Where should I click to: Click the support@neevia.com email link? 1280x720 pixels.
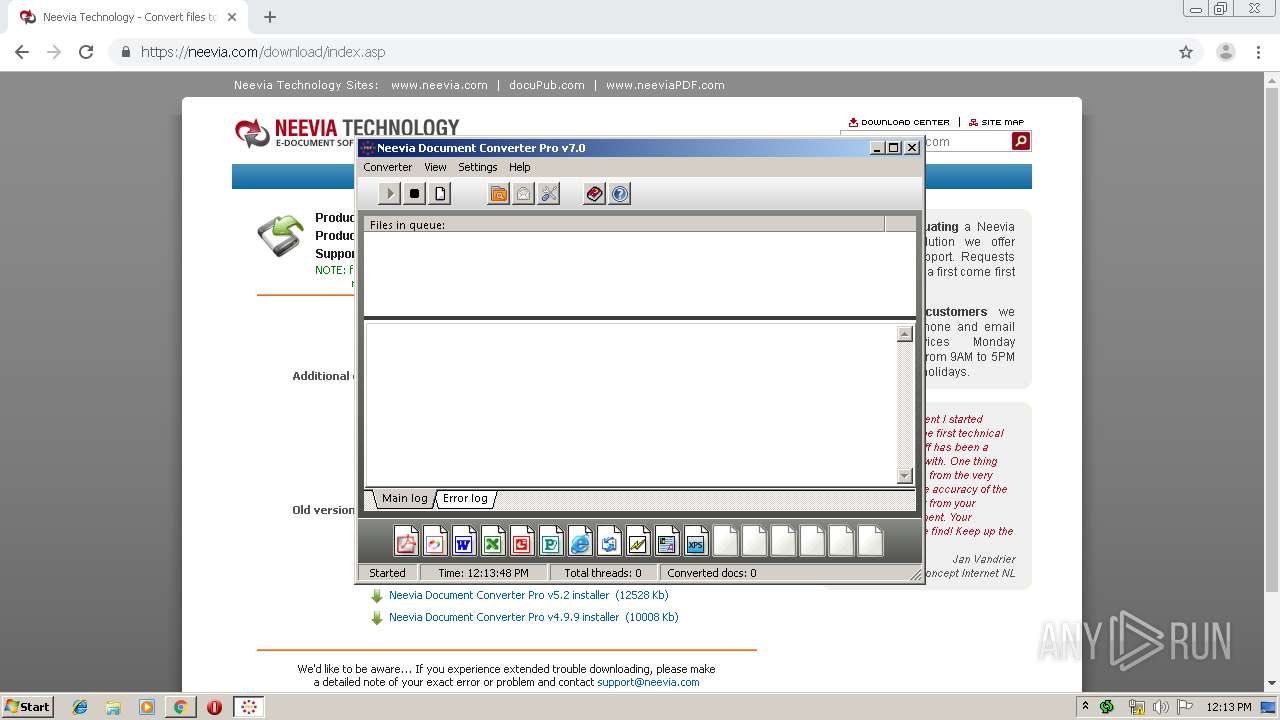click(648, 682)
